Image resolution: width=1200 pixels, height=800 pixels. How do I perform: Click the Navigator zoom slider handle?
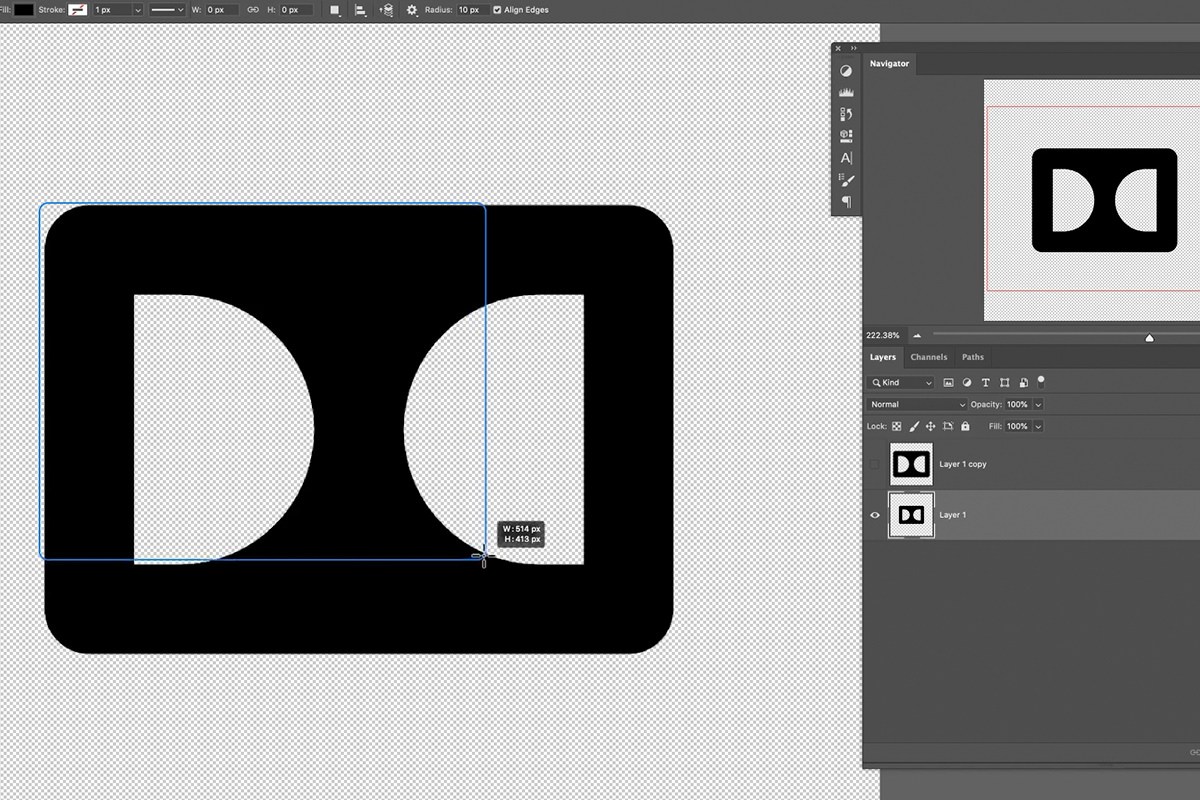tap(1149, 338)
